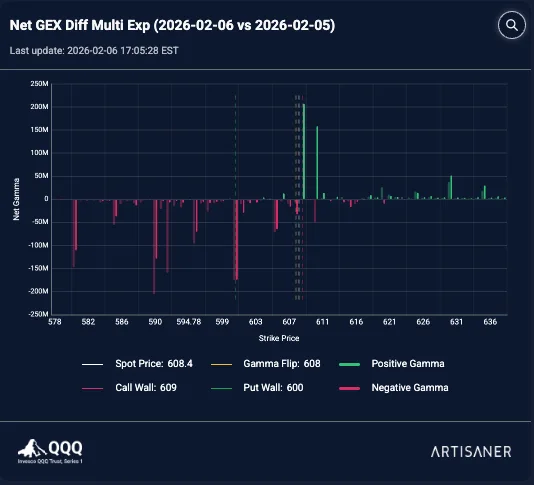Click the deepest red bar near 590
The image size is (534, 485).
pos(154,247)
